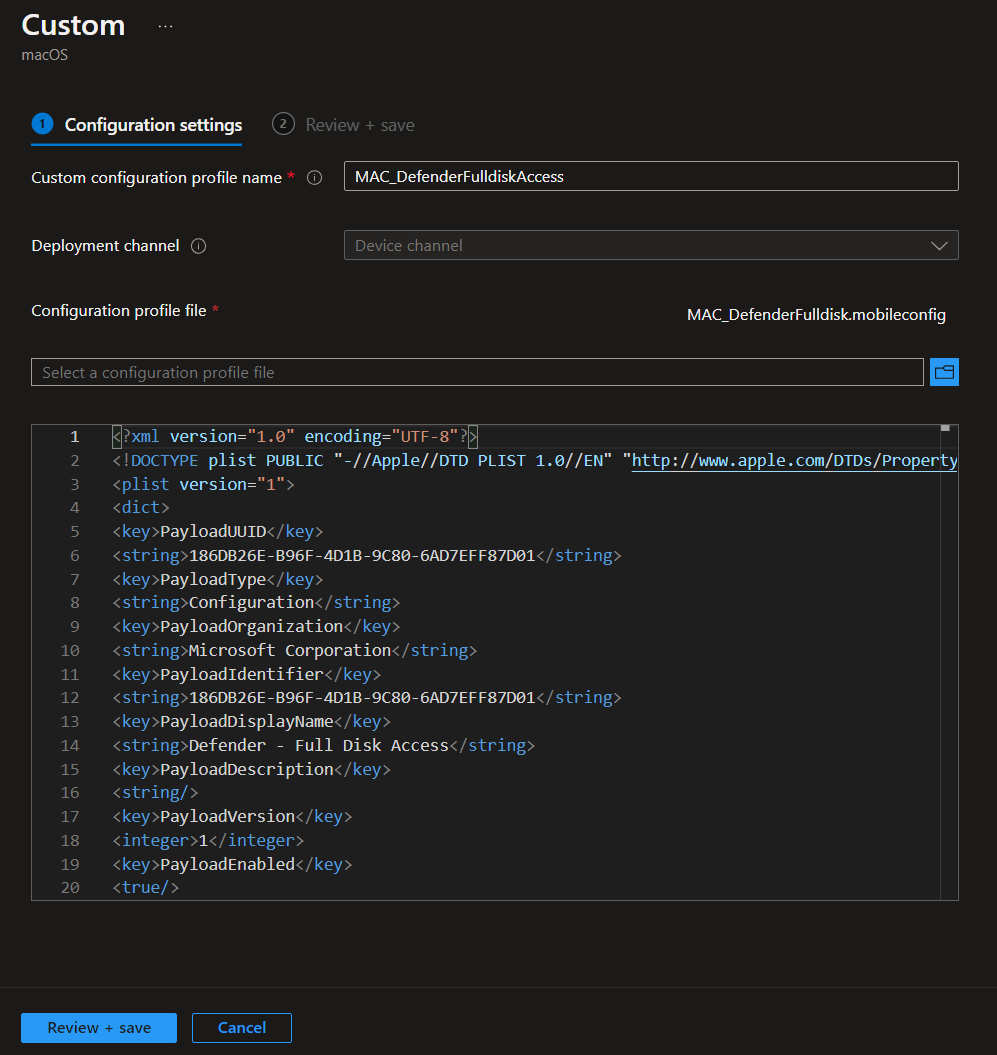Open the ellipsis menu next to Custom

point(165,27)
